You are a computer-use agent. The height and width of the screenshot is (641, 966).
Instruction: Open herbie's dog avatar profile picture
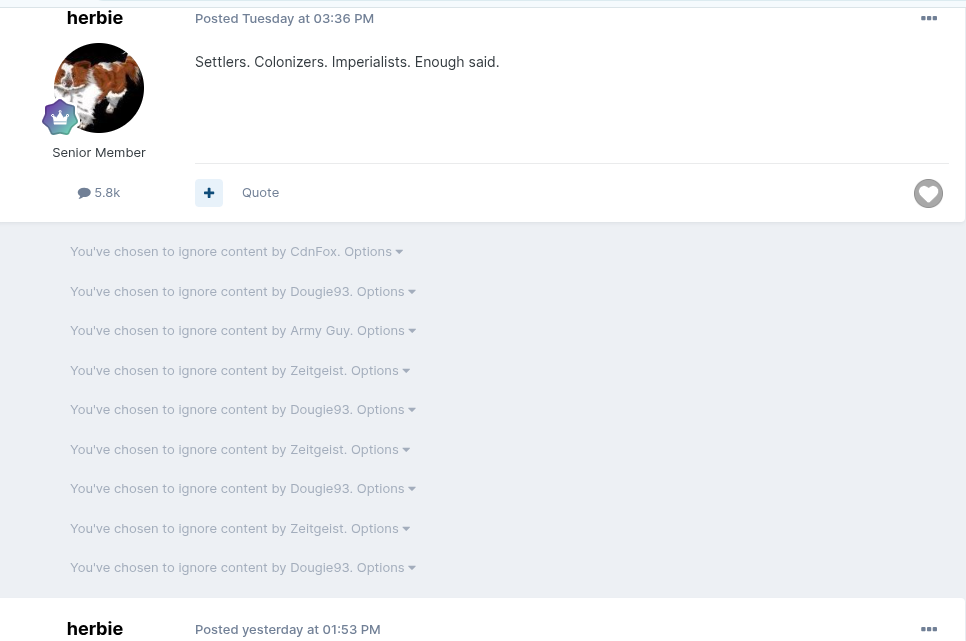(99, 88)
